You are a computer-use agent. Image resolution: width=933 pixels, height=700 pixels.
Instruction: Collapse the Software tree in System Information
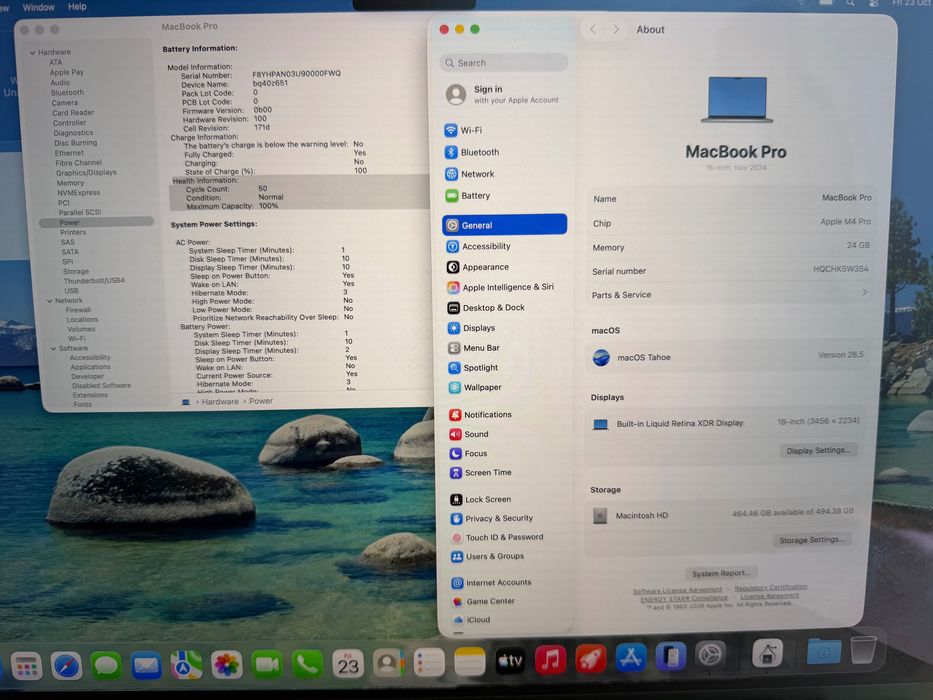(53, 348)
